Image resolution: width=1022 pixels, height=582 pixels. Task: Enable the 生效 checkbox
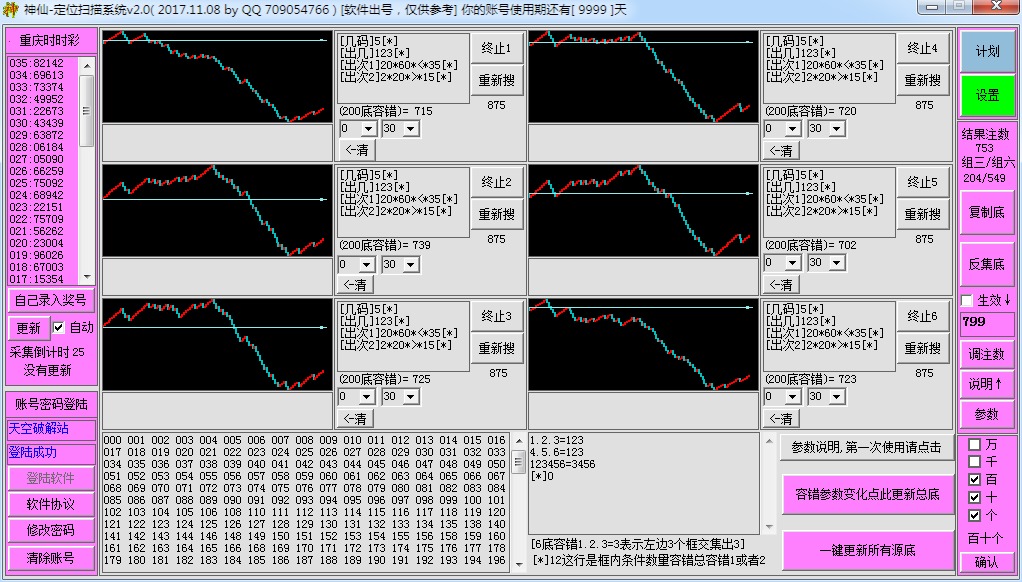point(967,300)
